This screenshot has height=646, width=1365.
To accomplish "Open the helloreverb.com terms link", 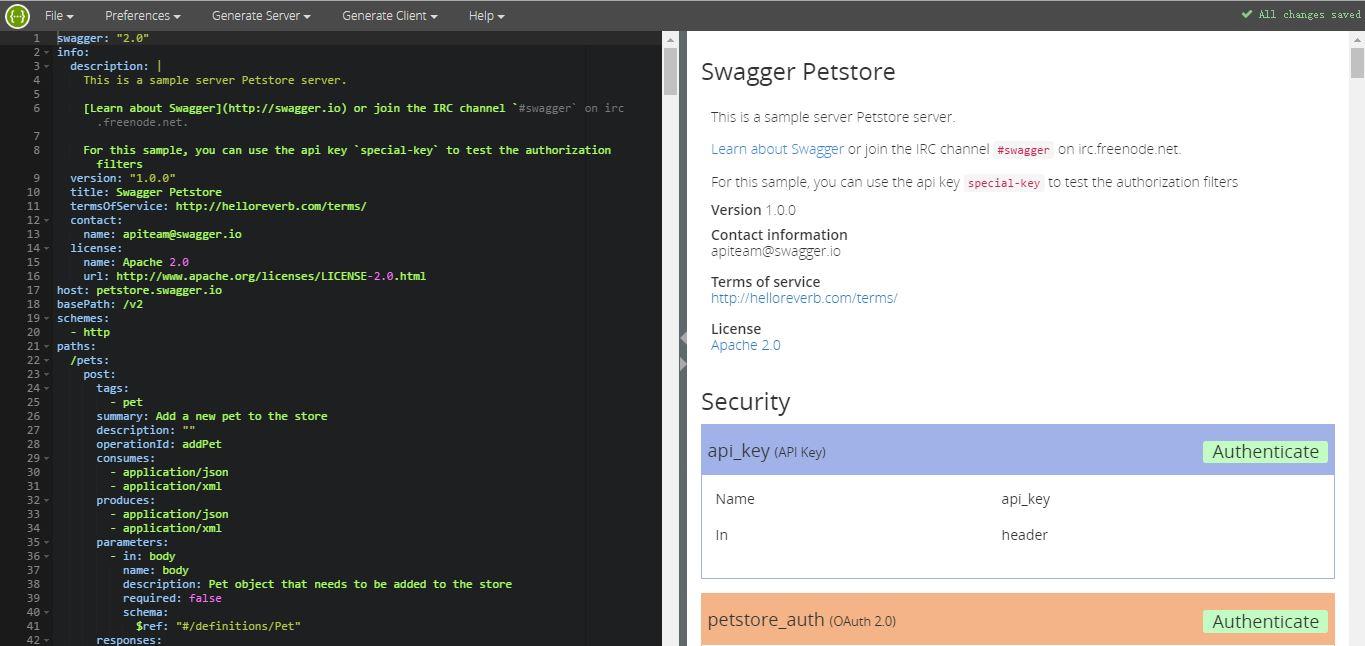I will pos(804,298).
